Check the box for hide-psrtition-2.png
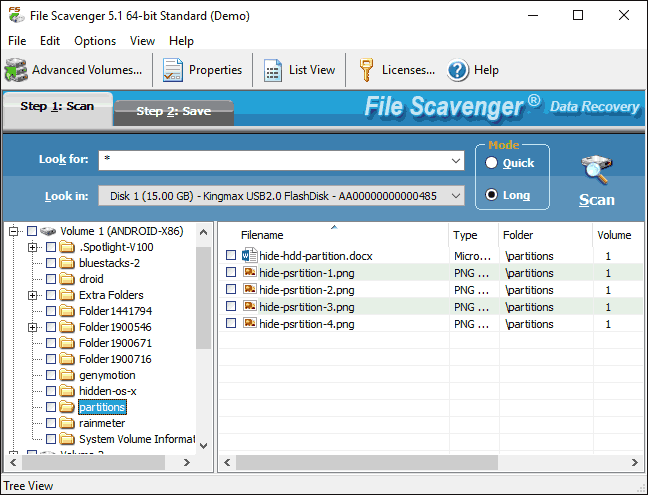The width and height of the screenshot is (648, 495). 231,290
